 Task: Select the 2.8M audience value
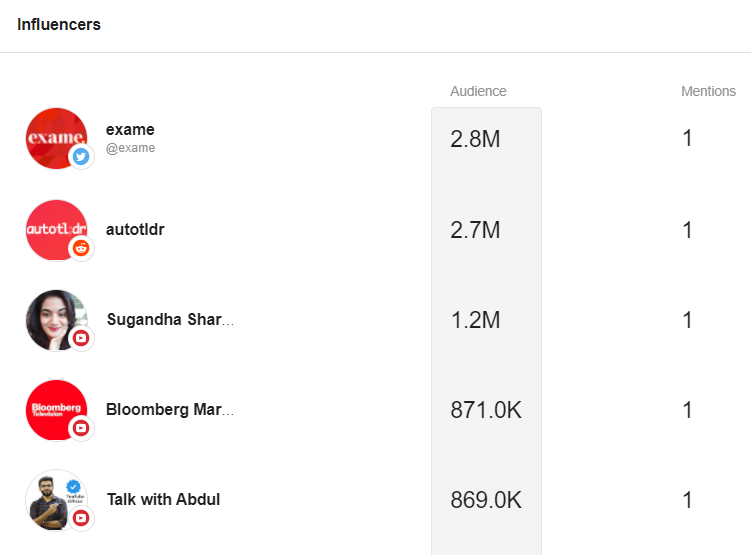[475, 139]
